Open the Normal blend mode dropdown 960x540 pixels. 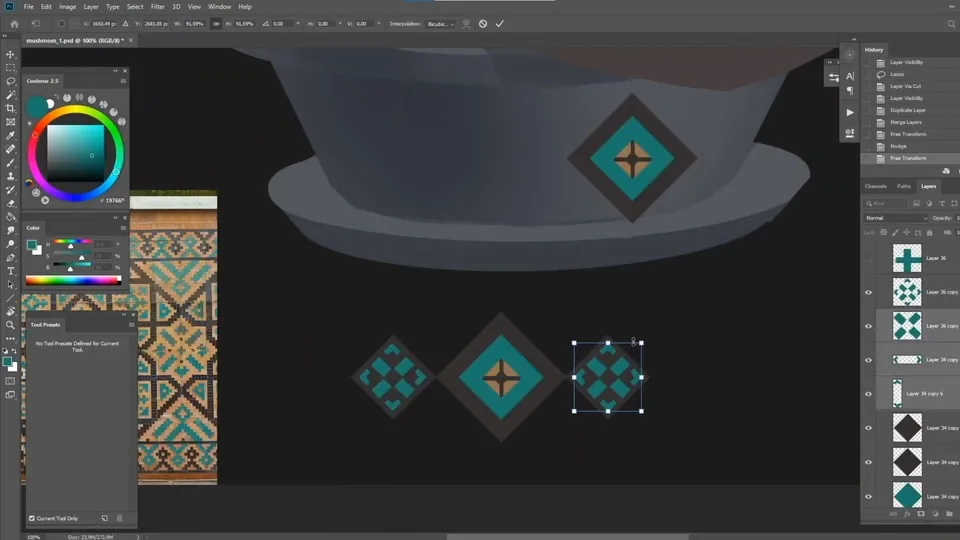(896, 218)
